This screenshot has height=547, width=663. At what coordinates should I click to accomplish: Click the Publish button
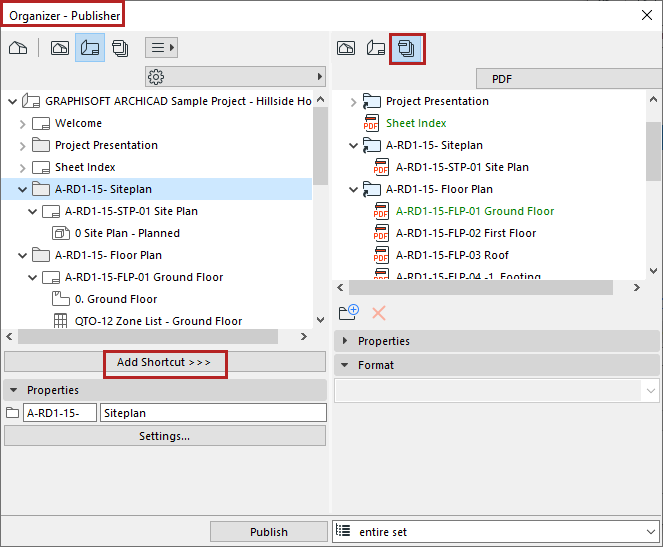pos(269,532)
